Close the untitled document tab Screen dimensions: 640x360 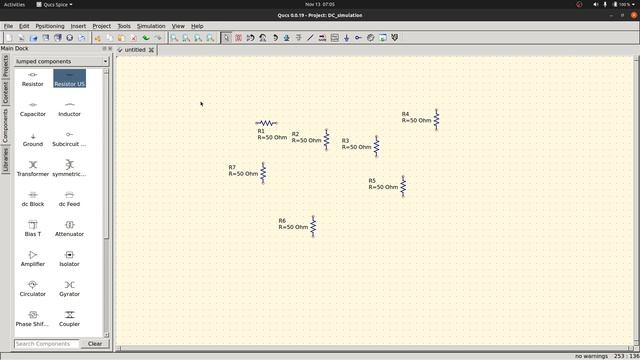tap(151, 50)
